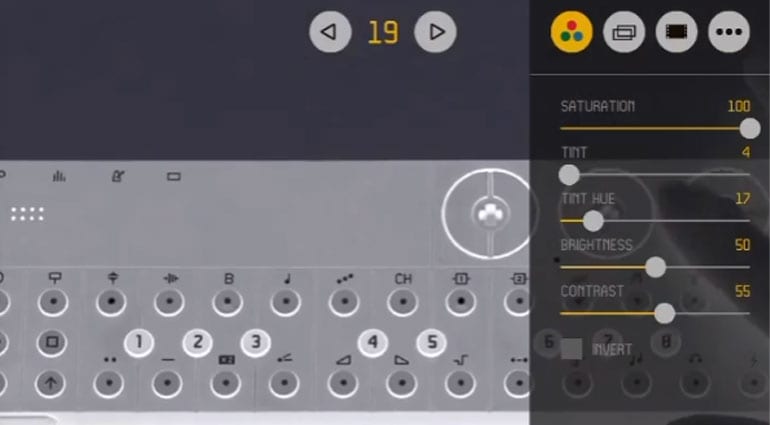Click the Brightness slider knob
This screenshot has height=425, width=770.
coord(656,267)
